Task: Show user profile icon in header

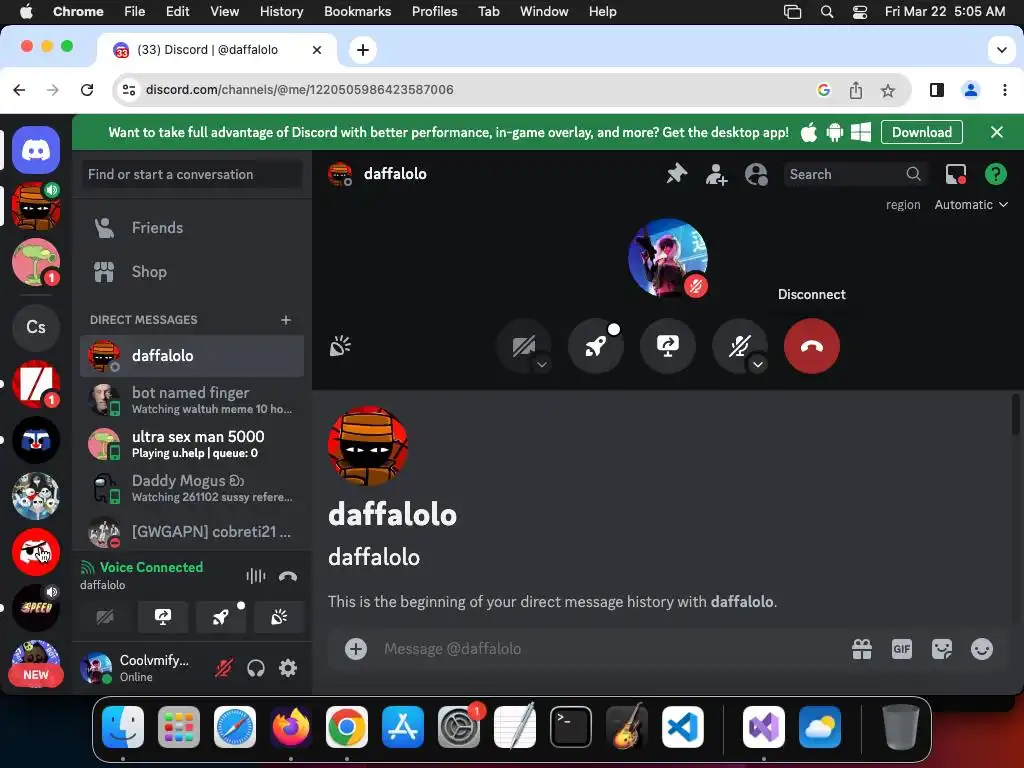Action: coord(756,174)
